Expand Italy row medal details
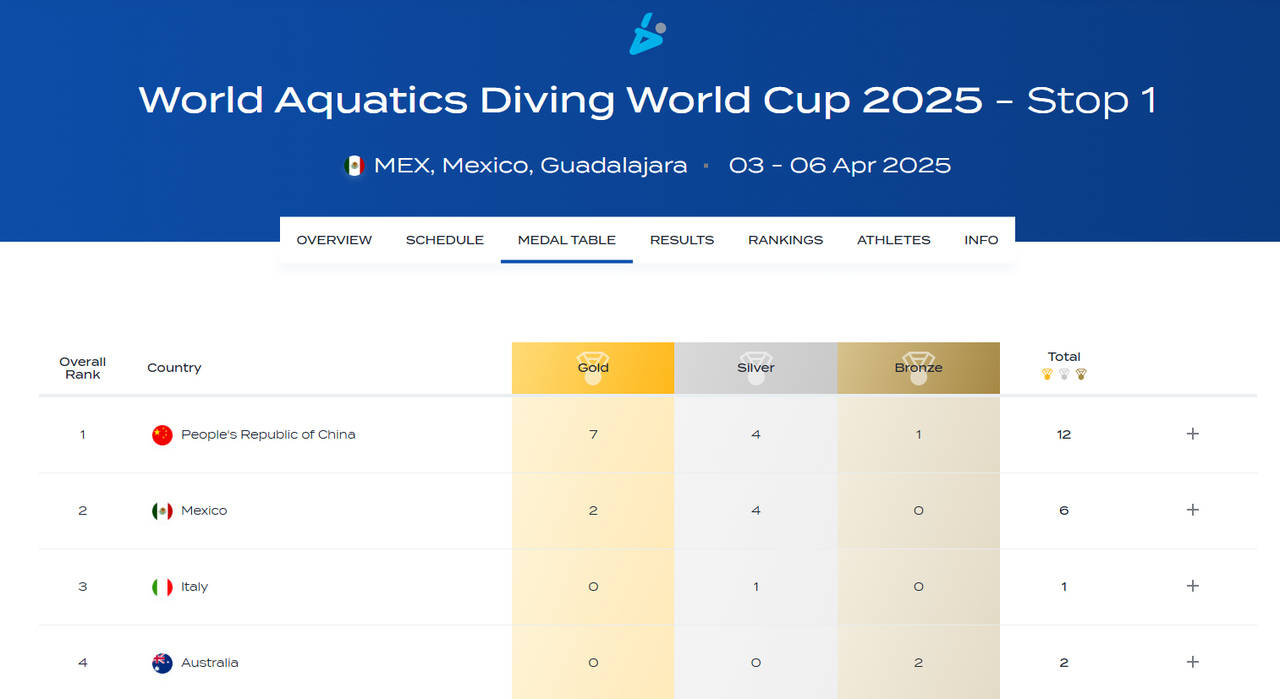Screen dimensions: 1280x699 pyautogui.click(x=1192, y=586)
